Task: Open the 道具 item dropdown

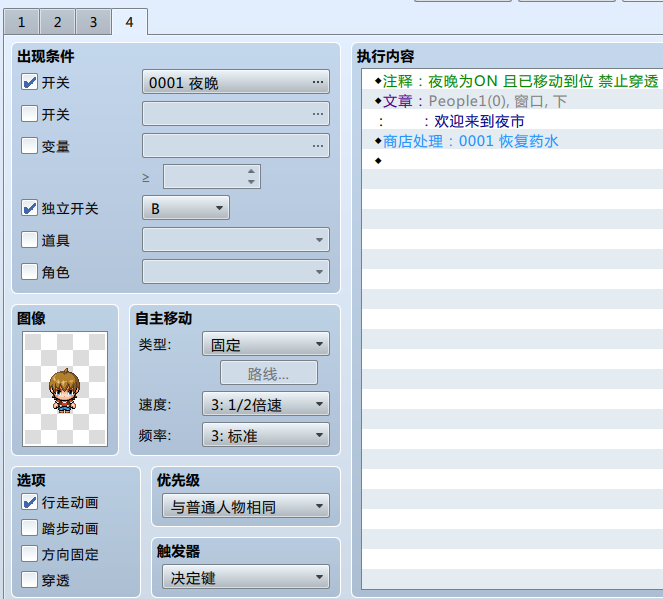Action: point(236,240)
